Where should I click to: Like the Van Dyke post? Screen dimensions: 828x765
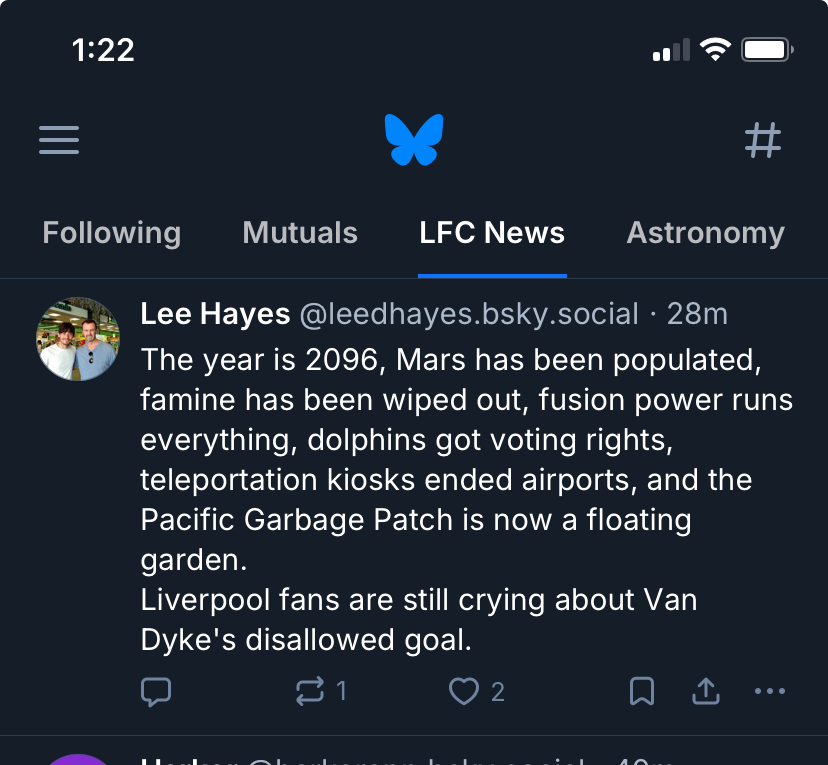coord(464,691)
